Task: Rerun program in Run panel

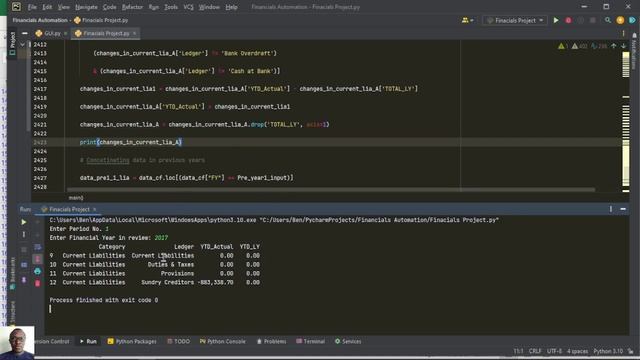Action: [x=24, y=222]
